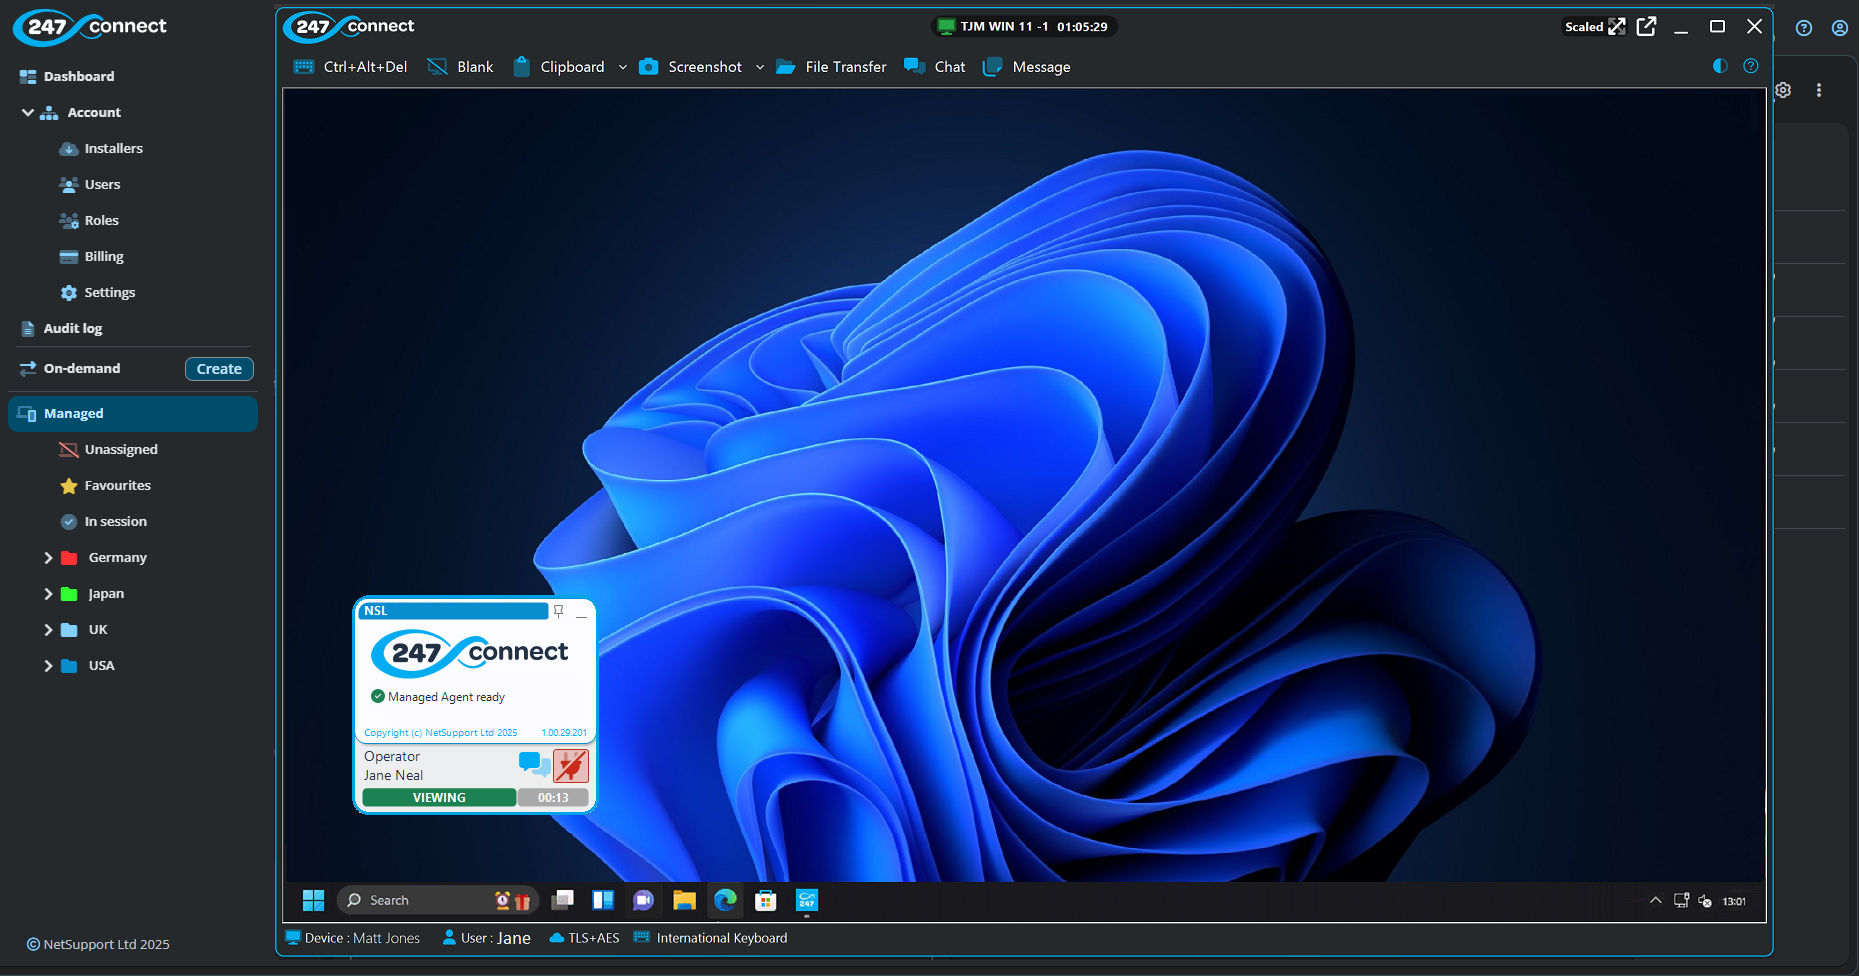Click the Create on-demand button
Image resolution: width=1860 pixels, height=976 pixels.
pyautogui.click(x=219, y=369)
